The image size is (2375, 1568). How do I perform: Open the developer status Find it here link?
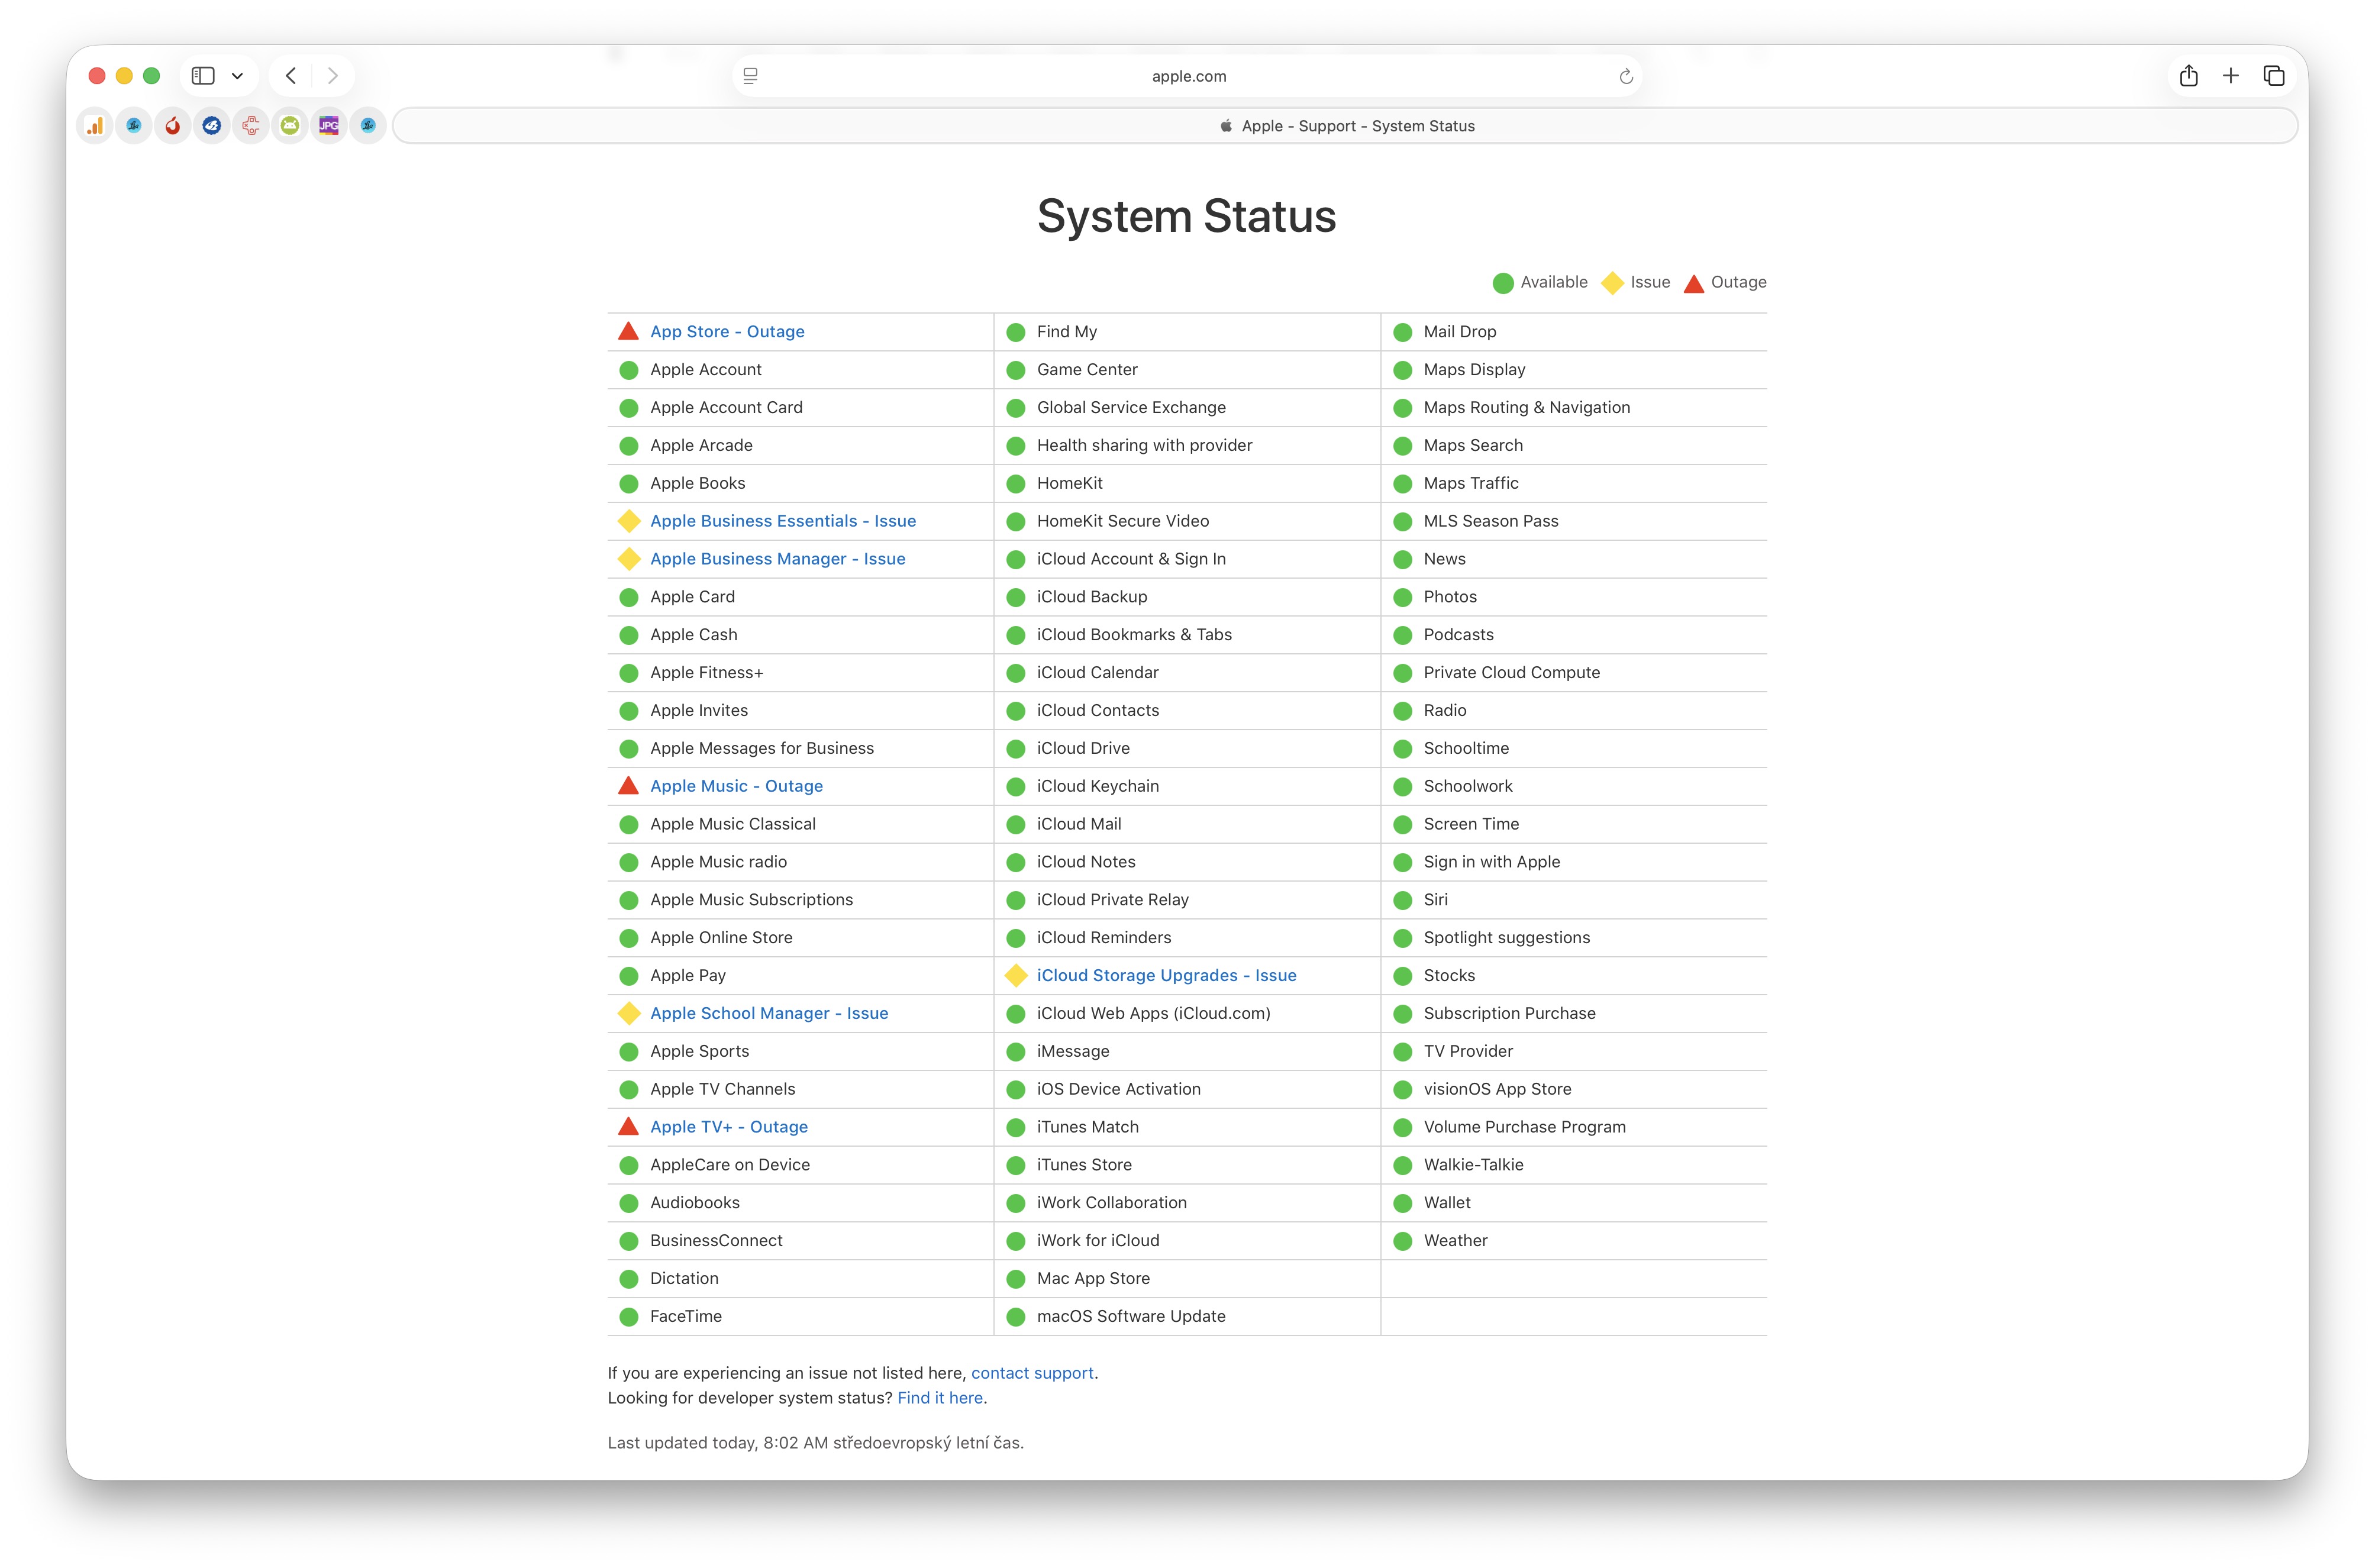939,1398
